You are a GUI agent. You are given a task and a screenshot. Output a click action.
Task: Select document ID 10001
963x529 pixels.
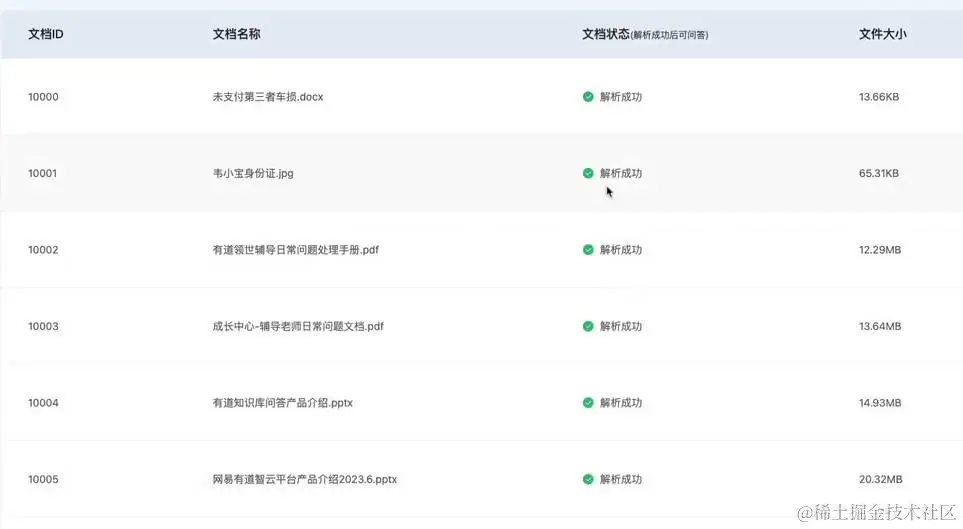(x=42, y=173)
